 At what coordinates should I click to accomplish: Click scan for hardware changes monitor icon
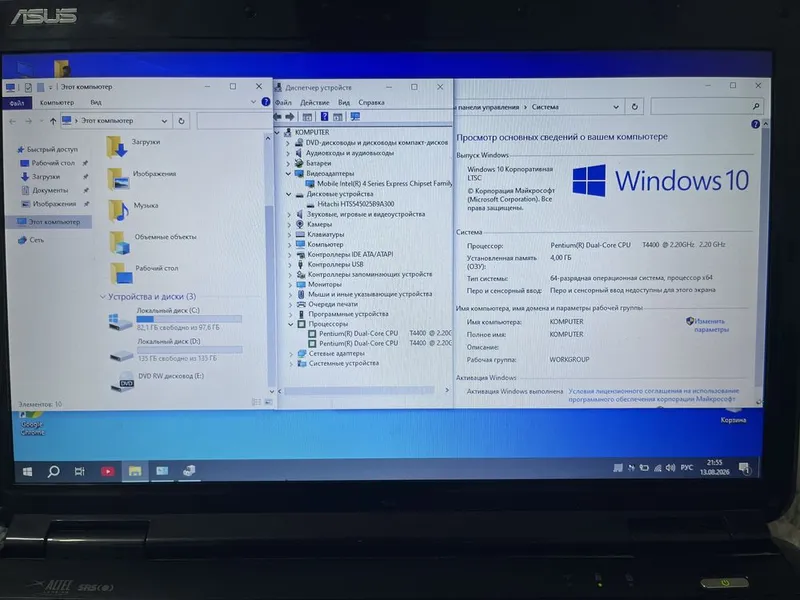point(355,117)
